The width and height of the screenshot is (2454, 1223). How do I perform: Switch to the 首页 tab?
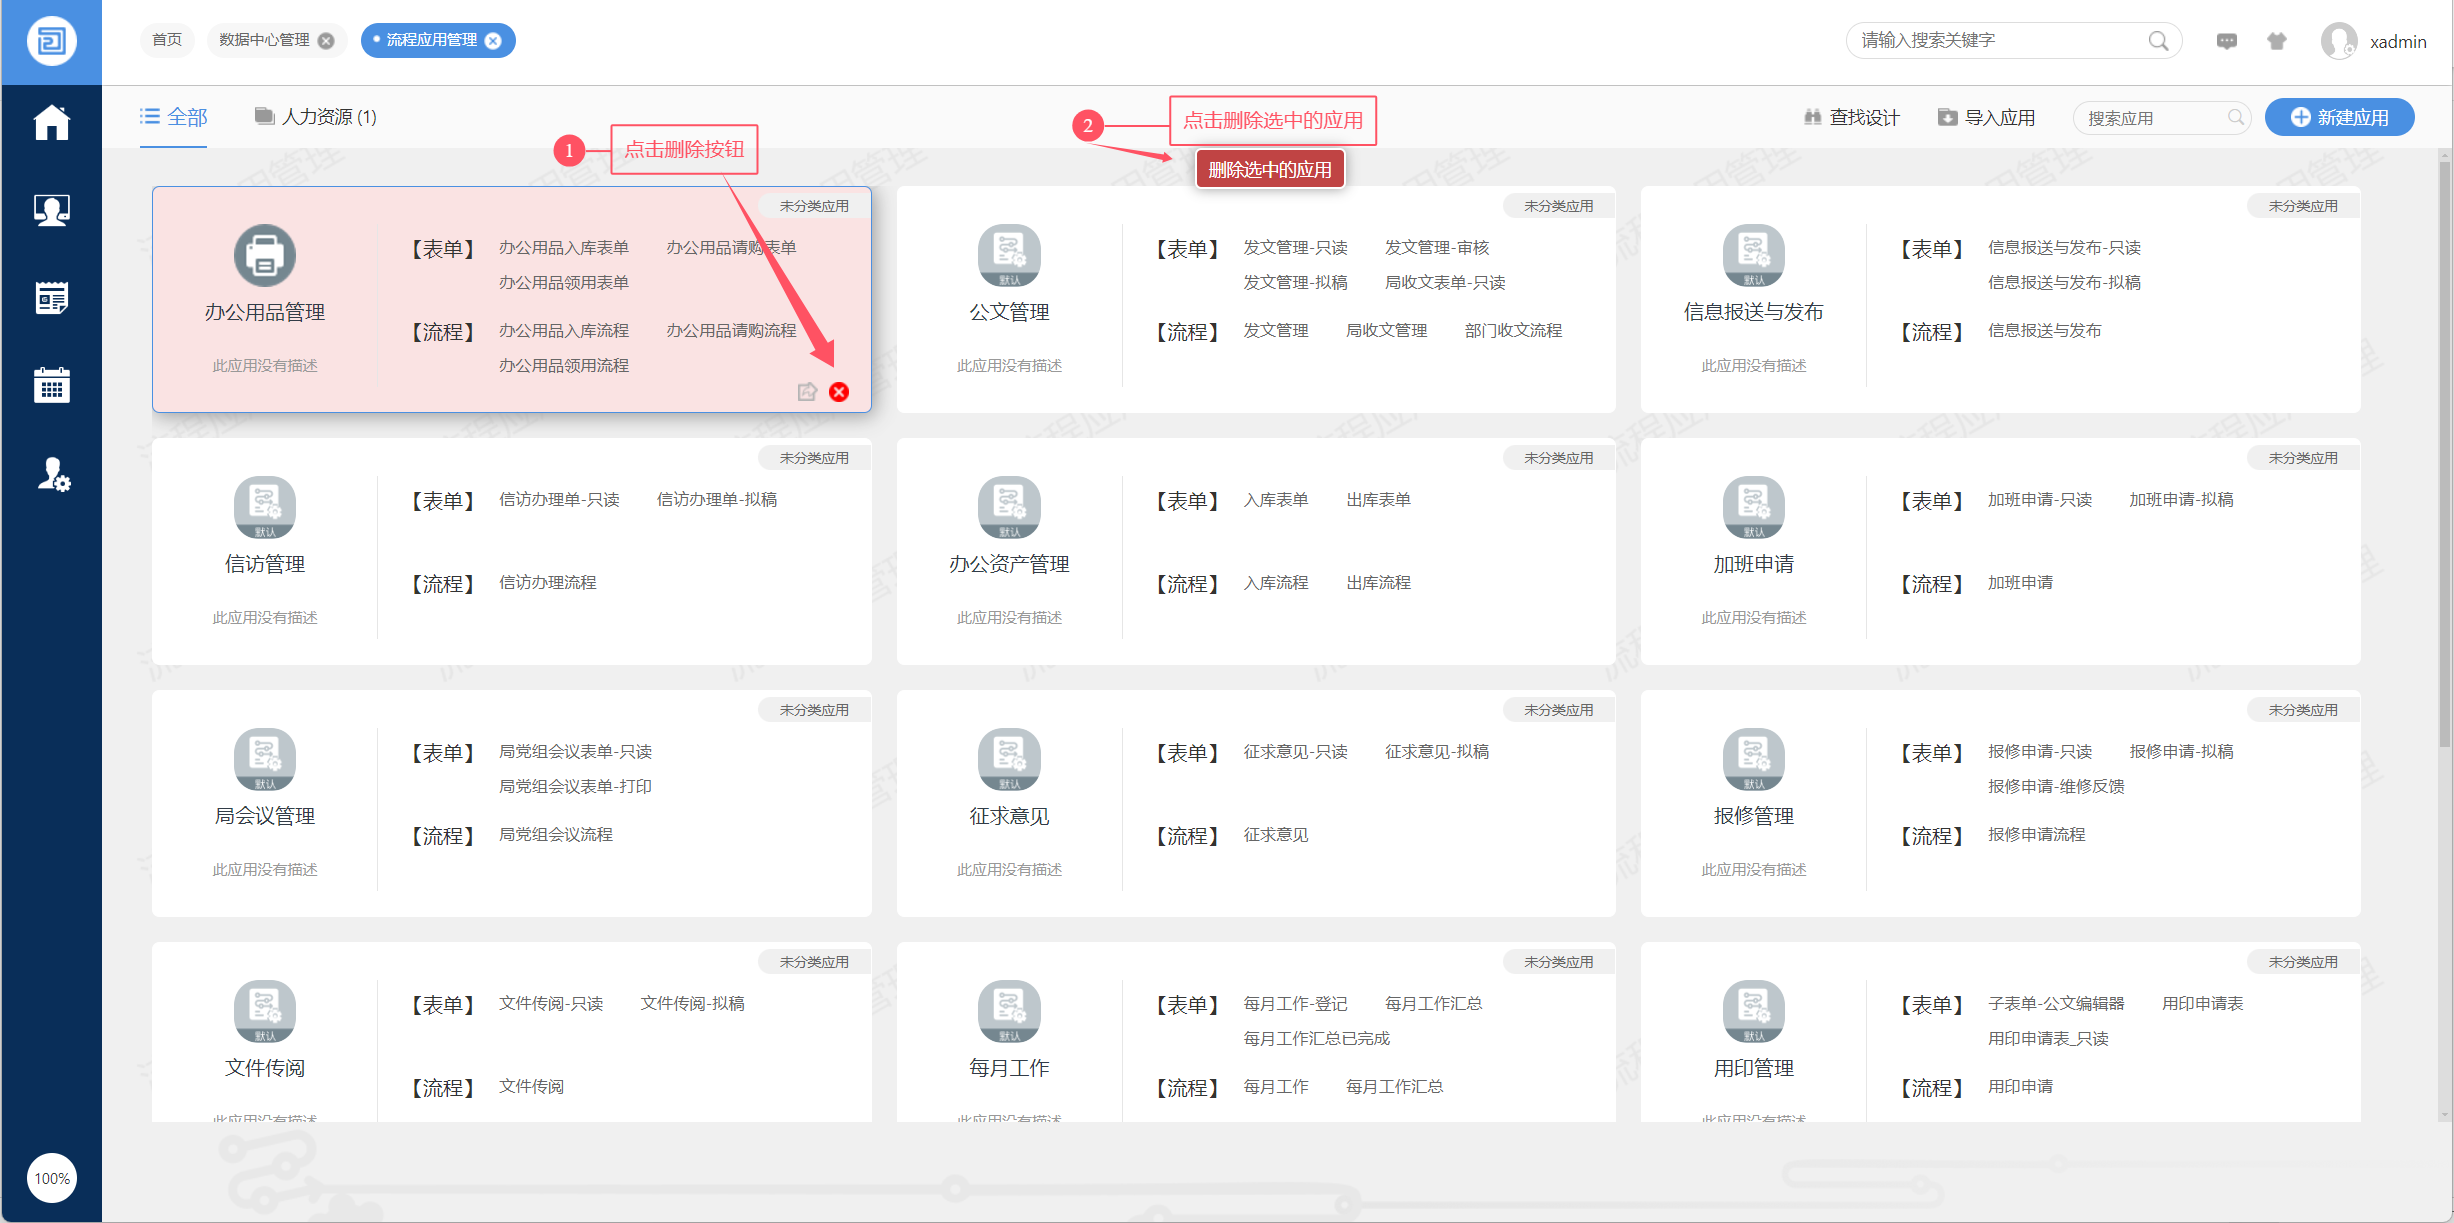click(x=167, y=40)
